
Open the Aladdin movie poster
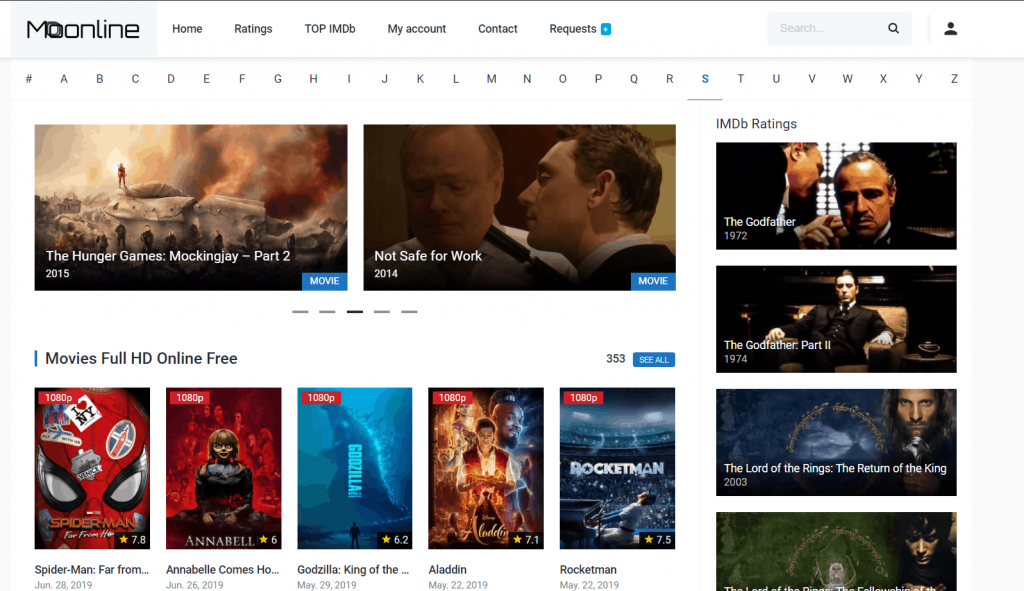[486, 468]
